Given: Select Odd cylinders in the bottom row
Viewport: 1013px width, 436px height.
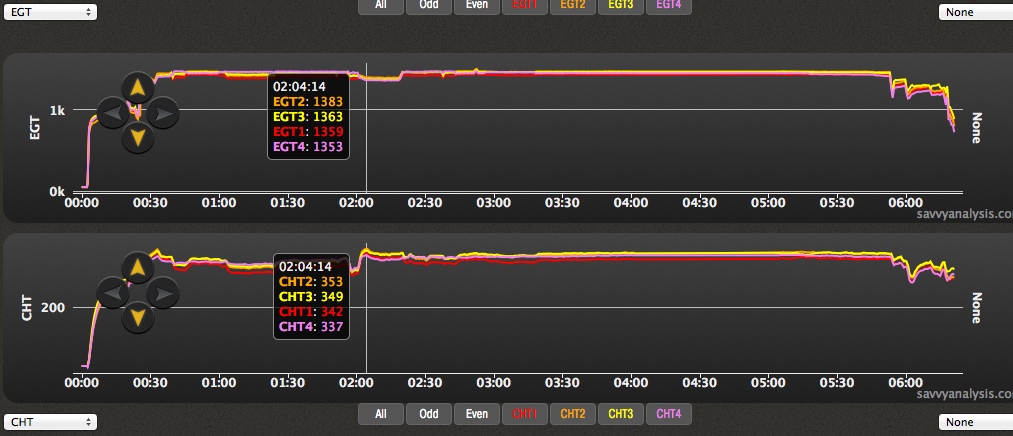Looking at the screenshot, I should [x=428, y=413].
